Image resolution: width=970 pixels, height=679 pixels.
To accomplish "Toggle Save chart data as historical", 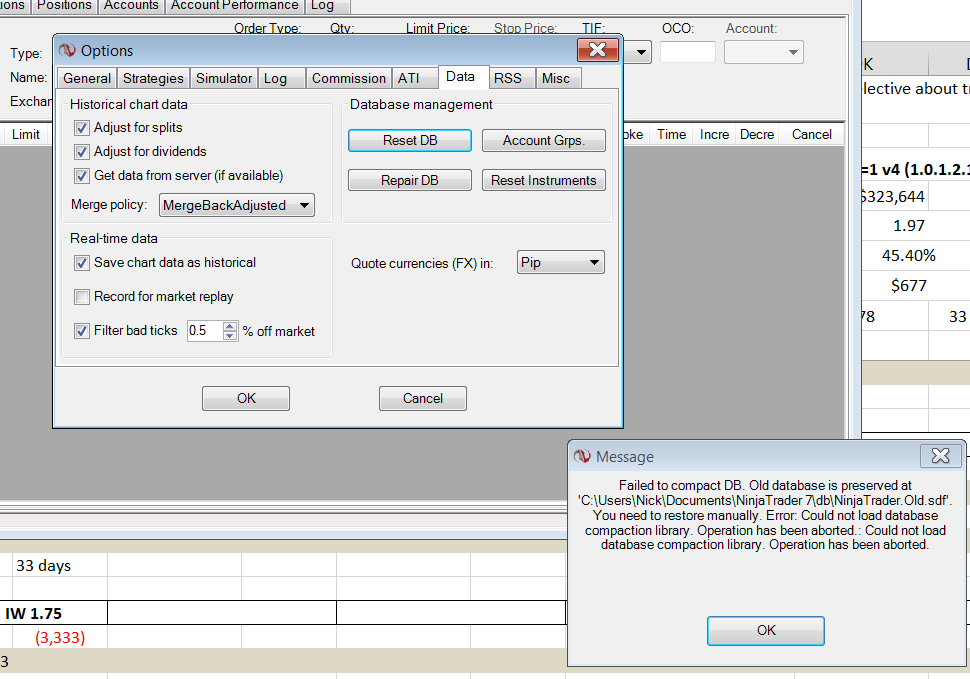I will point(81,263).
